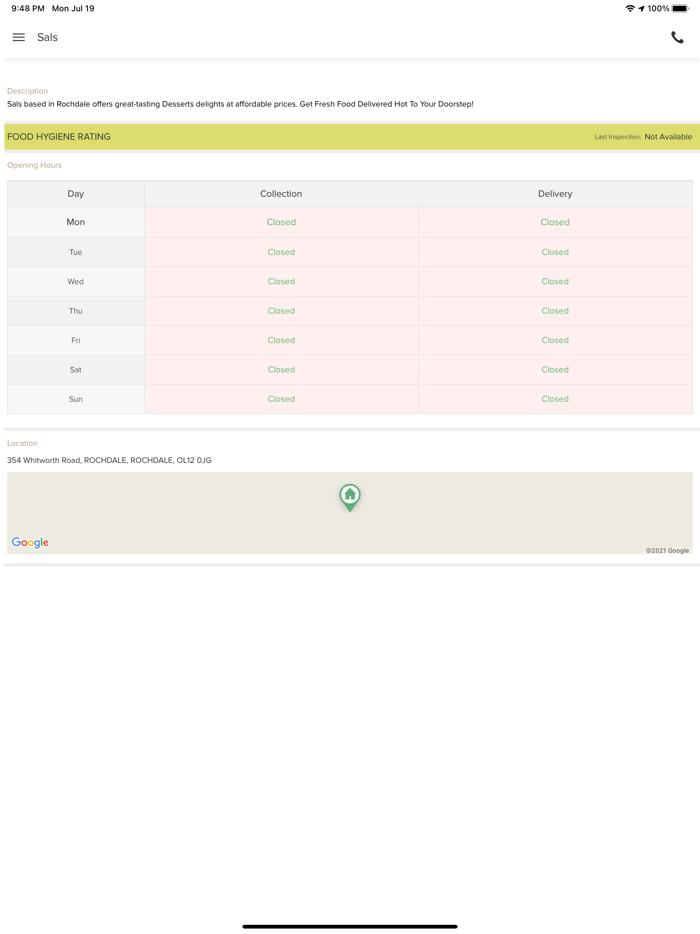Click the Sals title text
Screen dimensions: 700x934
coord(47,37)
